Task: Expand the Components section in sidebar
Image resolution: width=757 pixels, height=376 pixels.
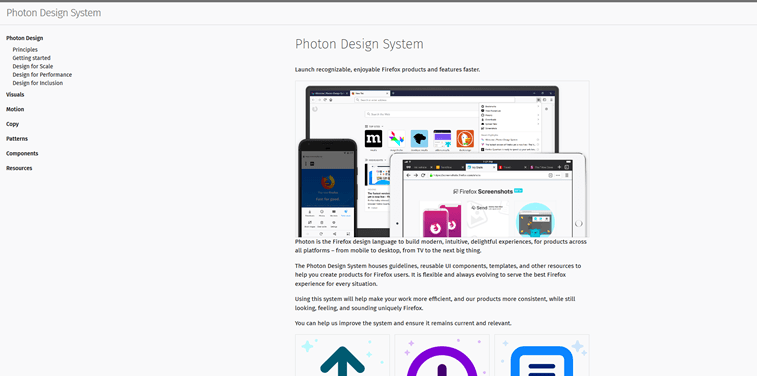Action: tap(22, 153)
